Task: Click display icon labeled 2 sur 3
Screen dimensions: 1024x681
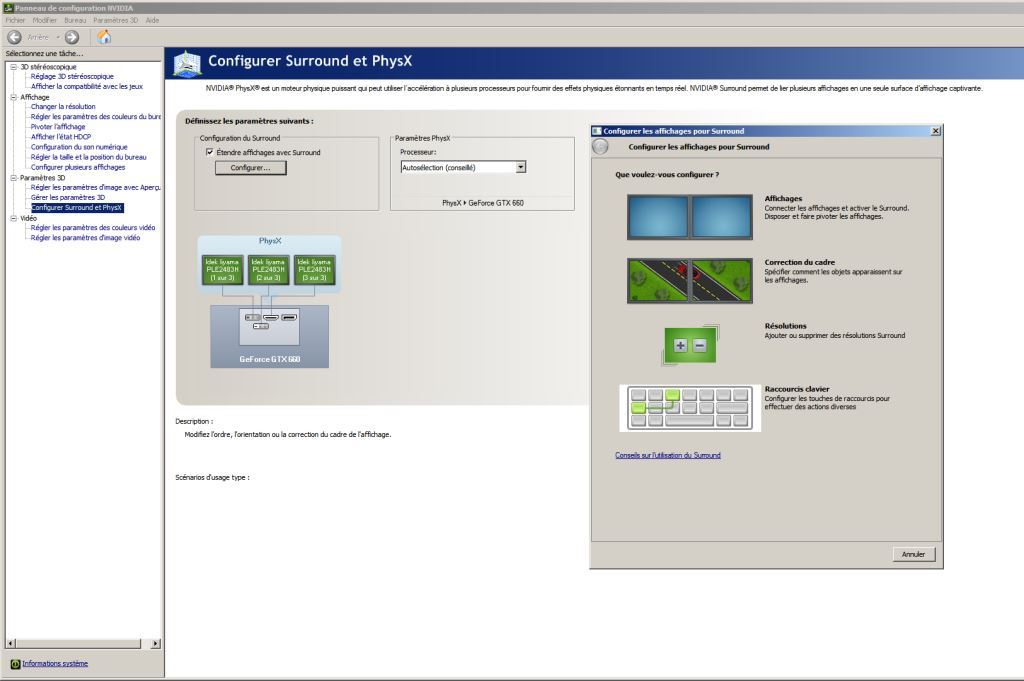Action: tap(268, 270)
